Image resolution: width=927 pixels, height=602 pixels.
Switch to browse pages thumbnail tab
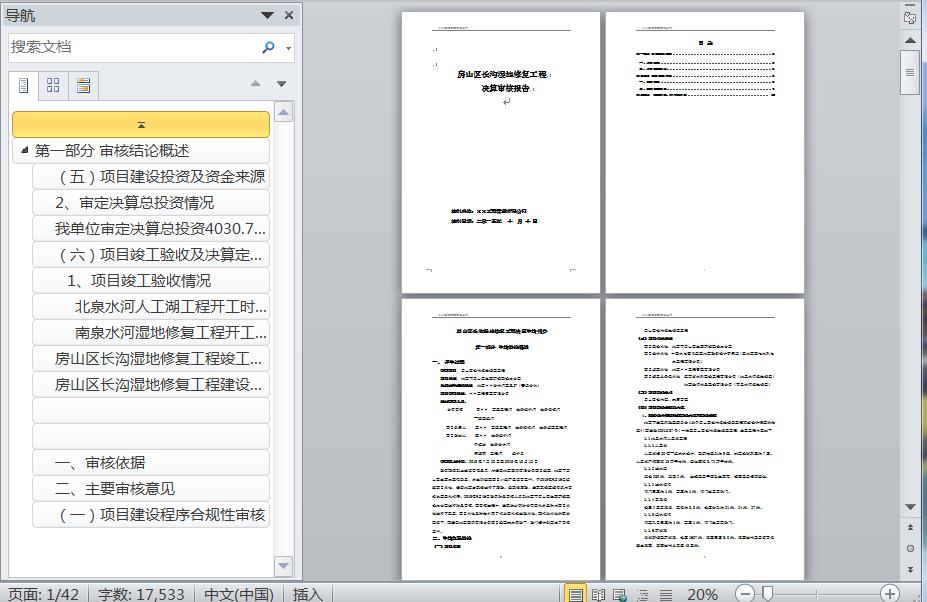click(x=53, y=86)
